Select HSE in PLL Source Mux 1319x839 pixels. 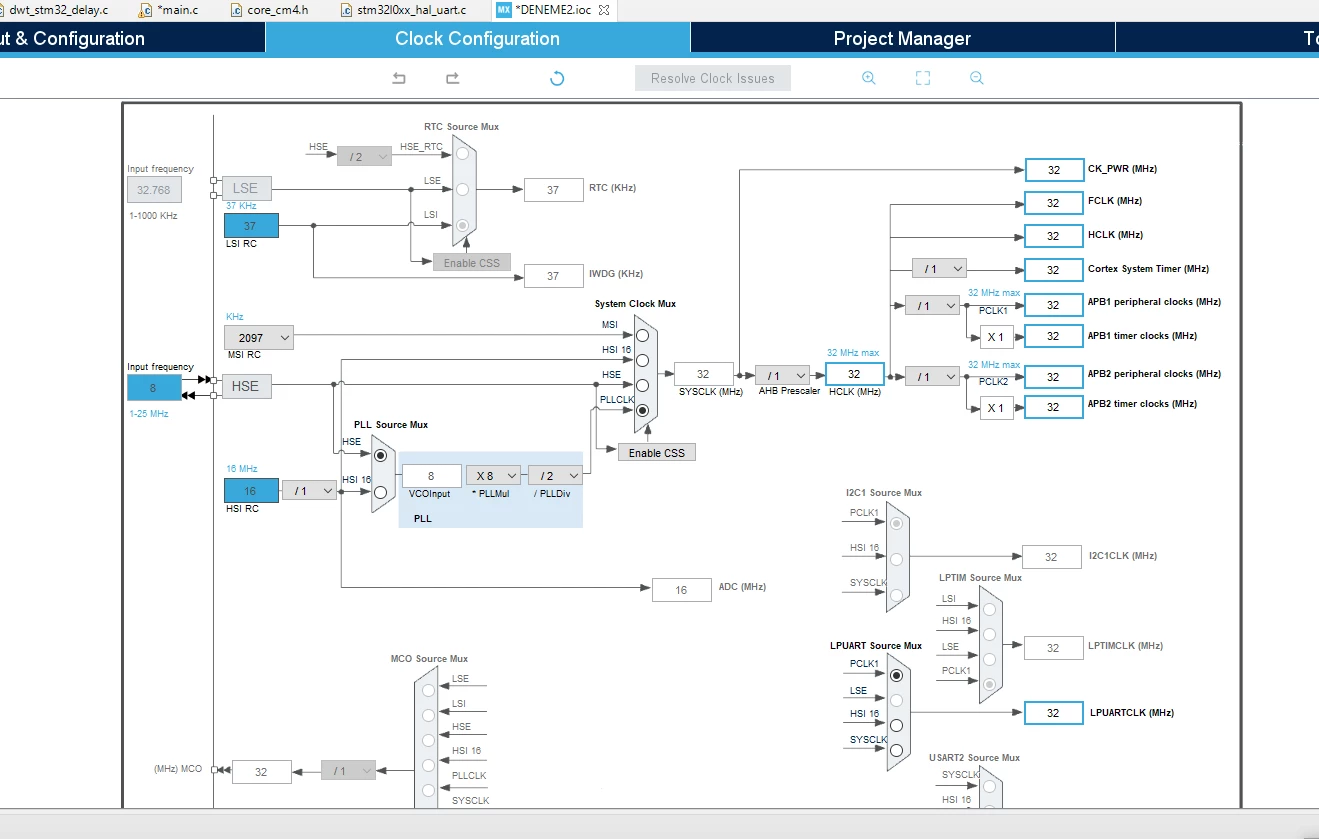pos(380,455)
